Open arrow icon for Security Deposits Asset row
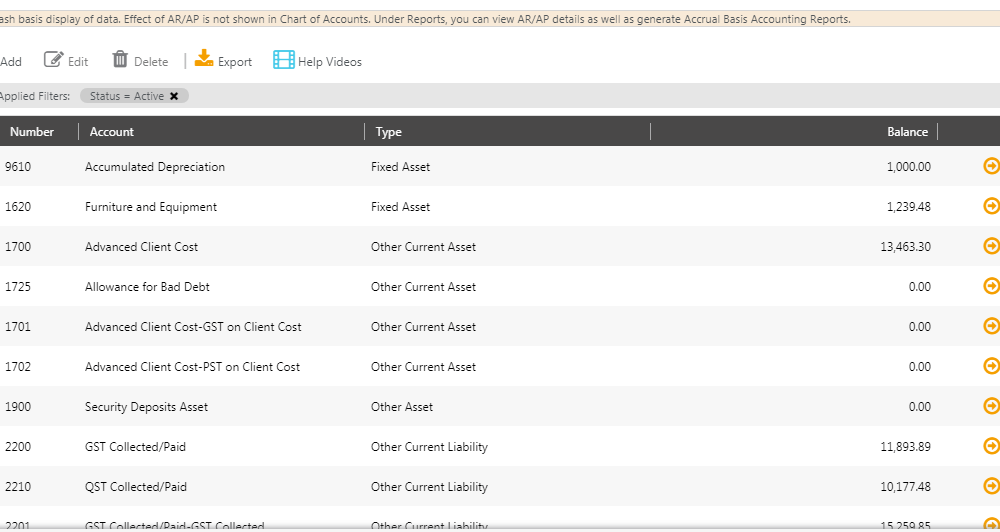 pyautogui.click(x=991, y=406)
